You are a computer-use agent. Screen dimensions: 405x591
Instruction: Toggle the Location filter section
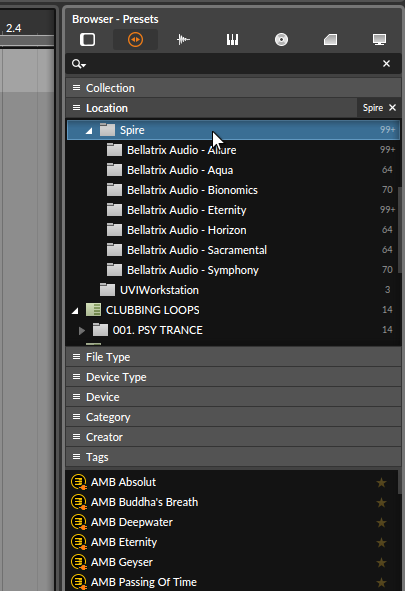pos(211,108)
